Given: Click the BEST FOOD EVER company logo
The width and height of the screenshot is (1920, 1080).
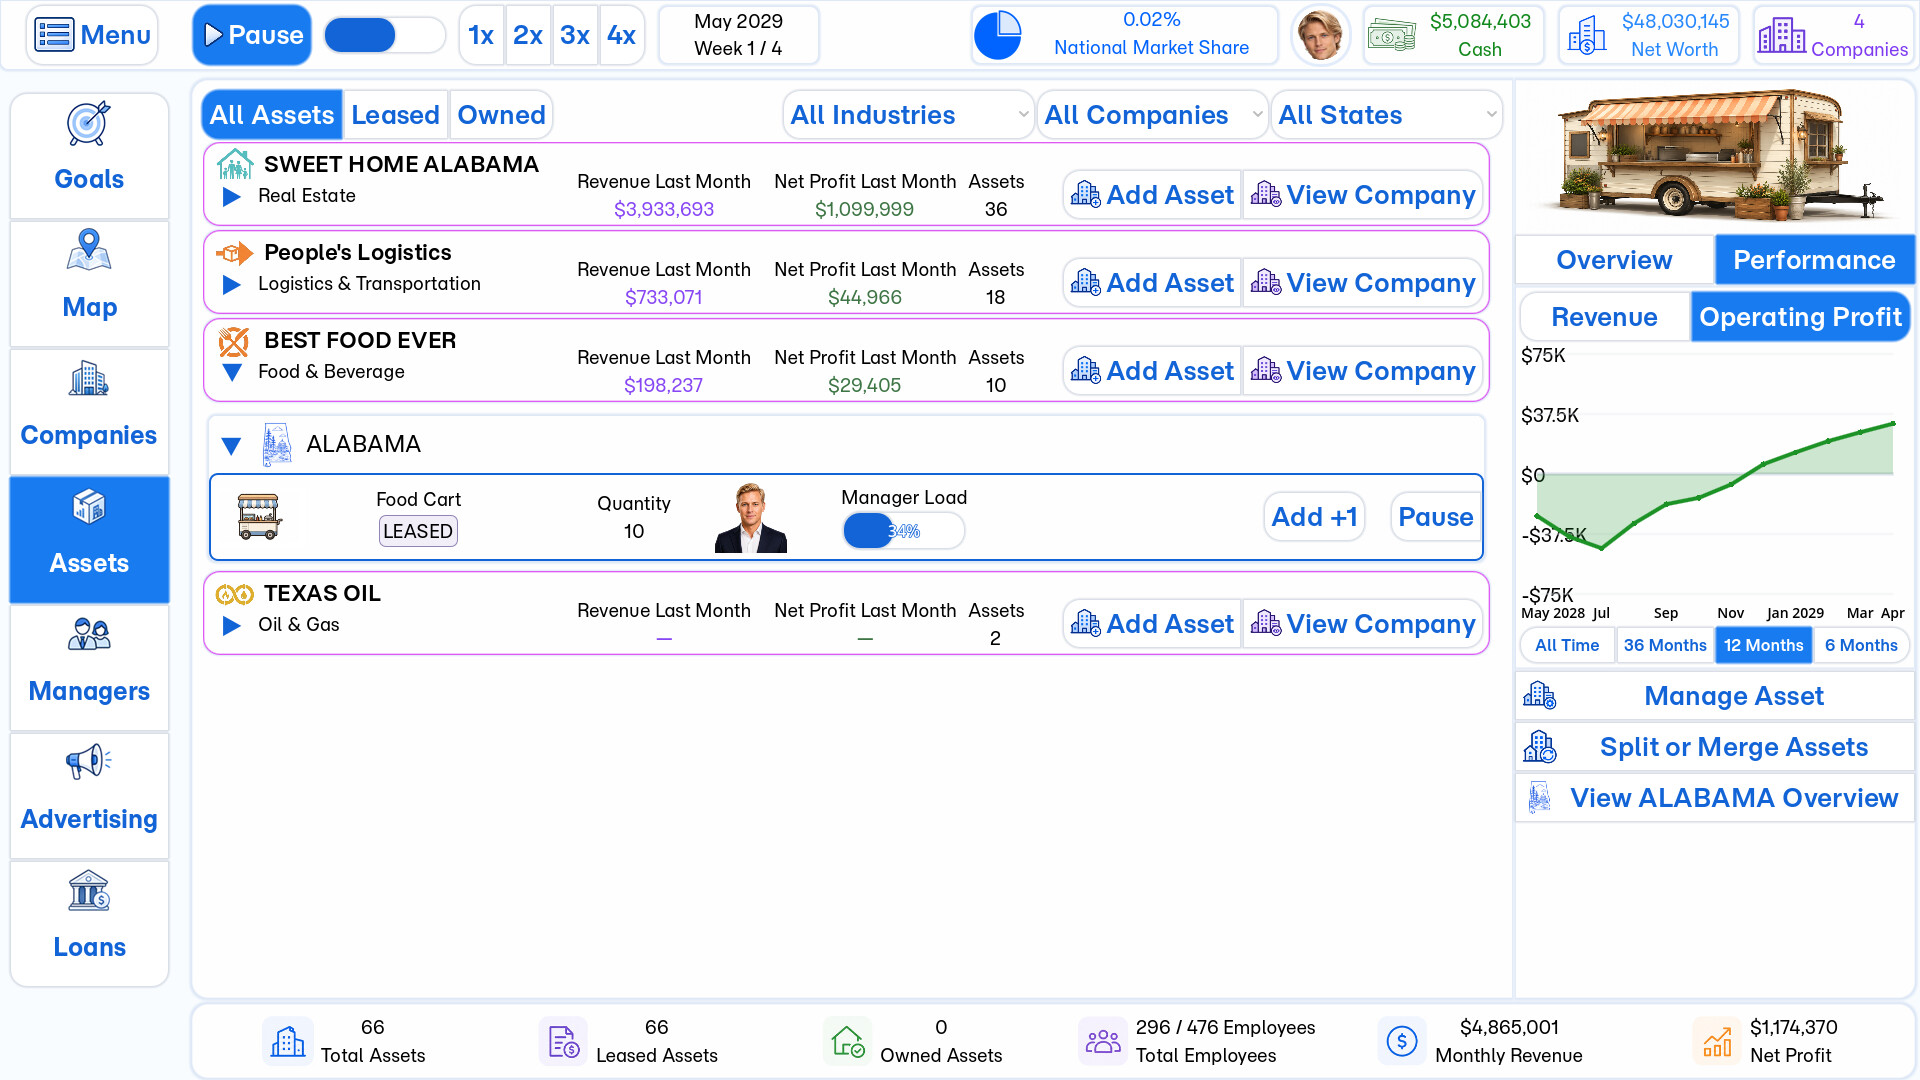Looking at the screenshot, I should [234, 342].
